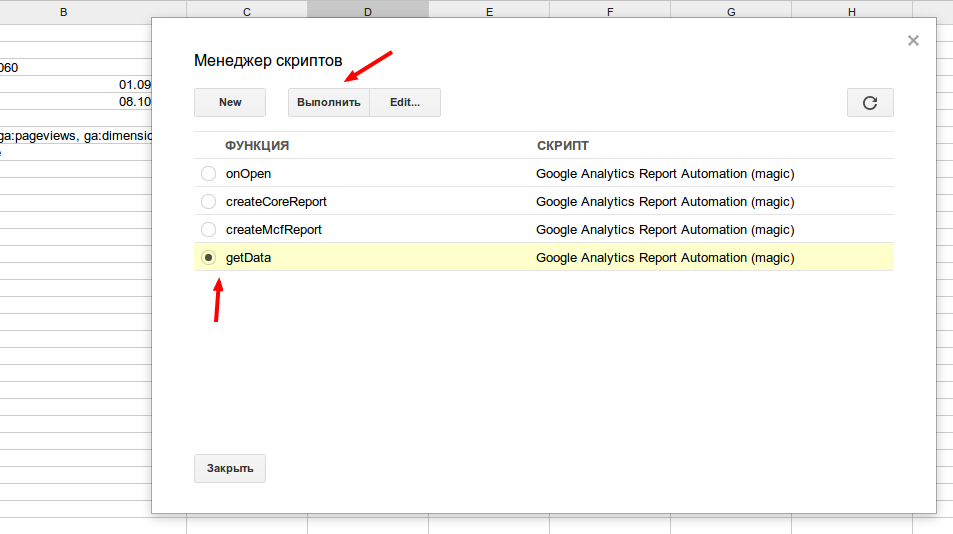
Task: Click the script name in the onOpen row
Action: pos(665,174)
